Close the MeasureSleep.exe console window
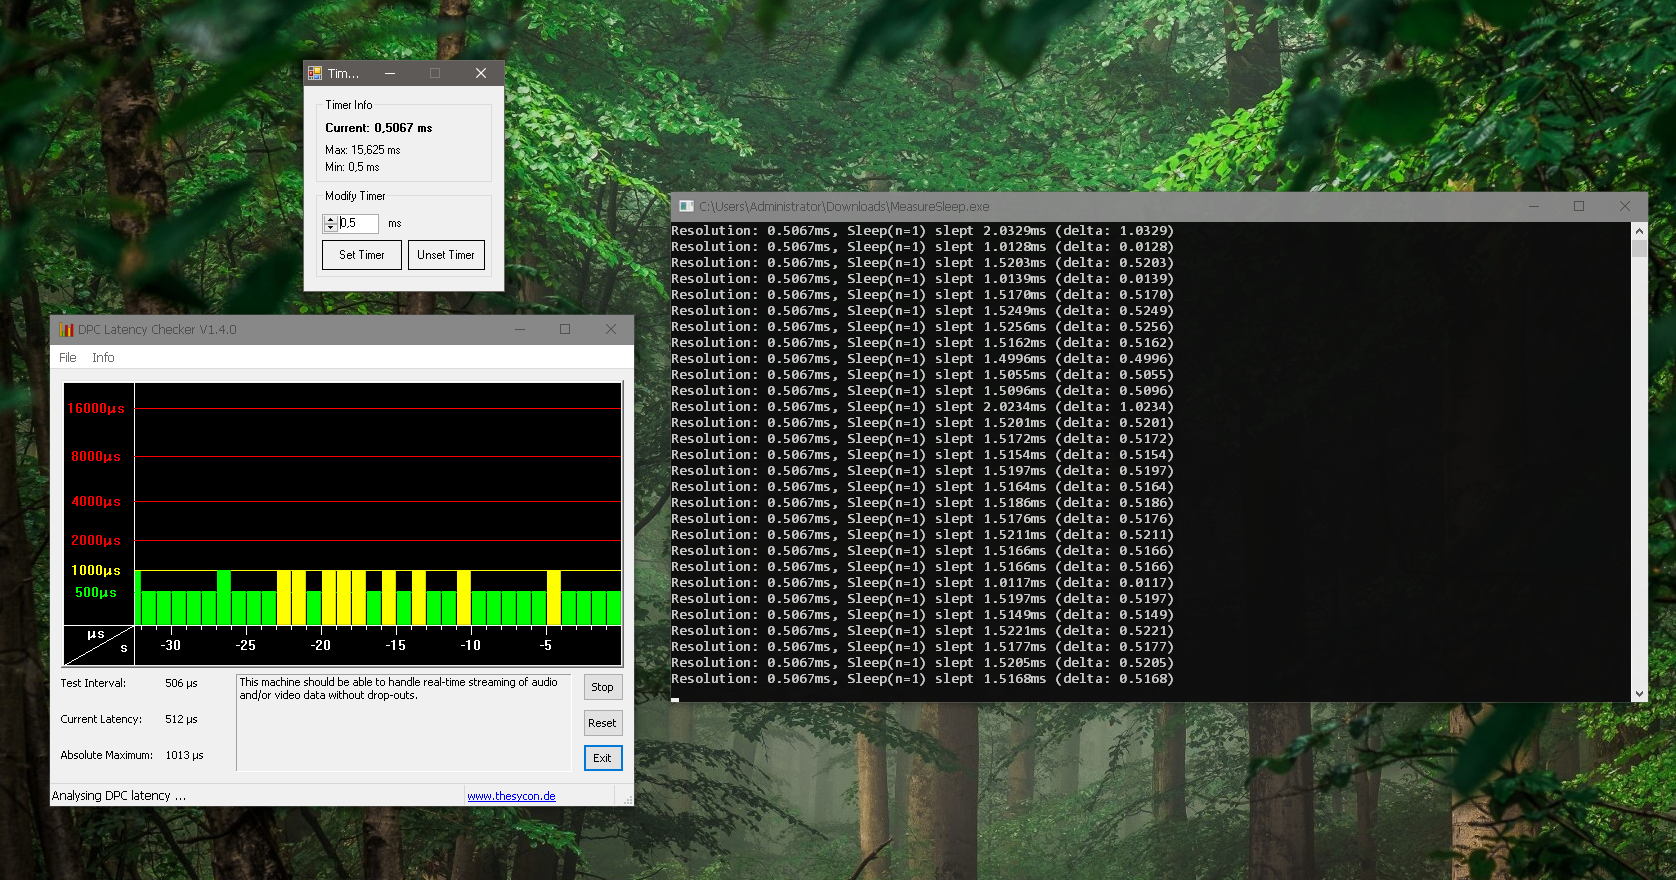Viewport: 1676px width, 880px height. (1625, 206)
